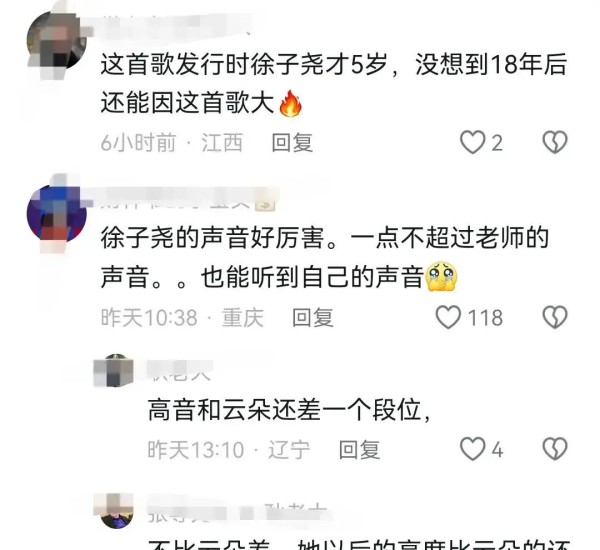Dislike the Chongqing comment about 徐子尧's voice

pos(555,317)
